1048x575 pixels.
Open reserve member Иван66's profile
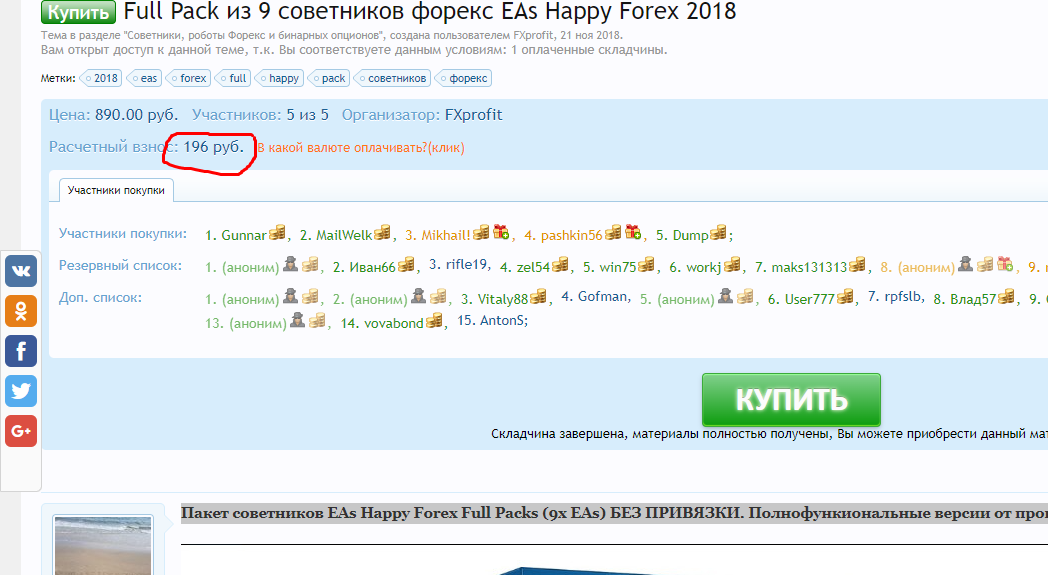(x=372, y=267)
